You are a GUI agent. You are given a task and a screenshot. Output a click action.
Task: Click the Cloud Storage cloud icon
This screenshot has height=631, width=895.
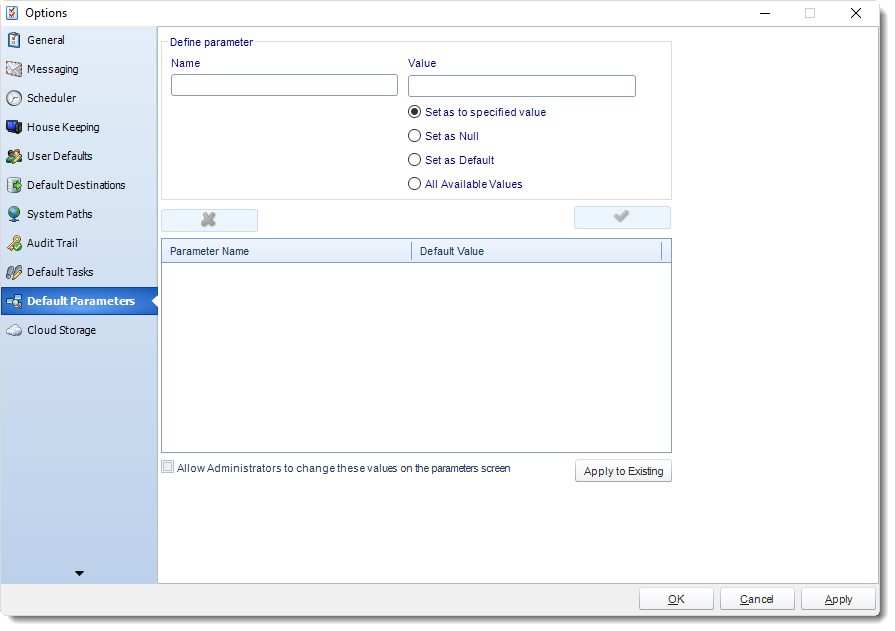pyautogui.click(x=14, y=331)
